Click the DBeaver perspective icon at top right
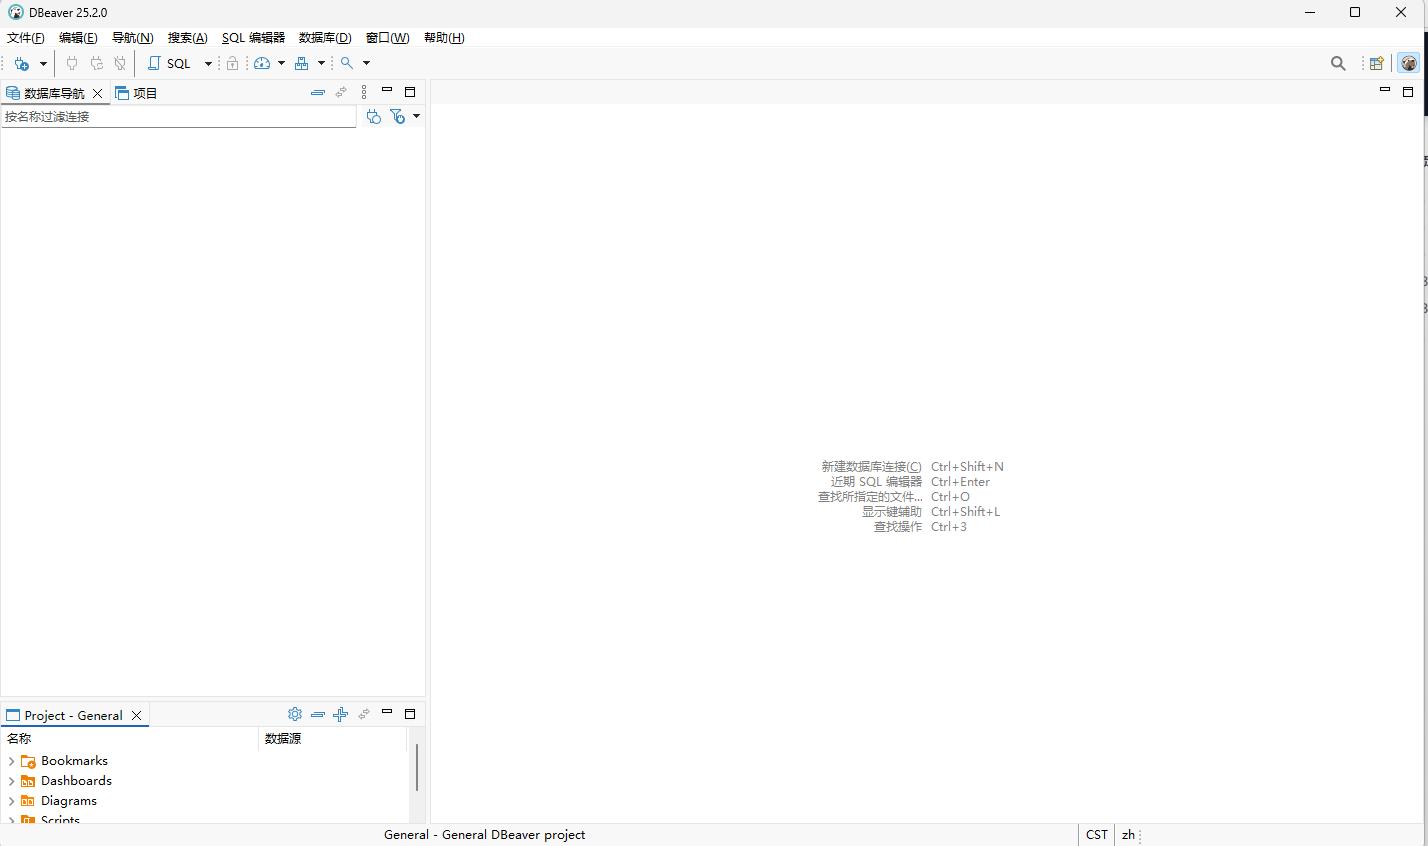This screenshot has width=1428, height=846. click(1408, 63)
